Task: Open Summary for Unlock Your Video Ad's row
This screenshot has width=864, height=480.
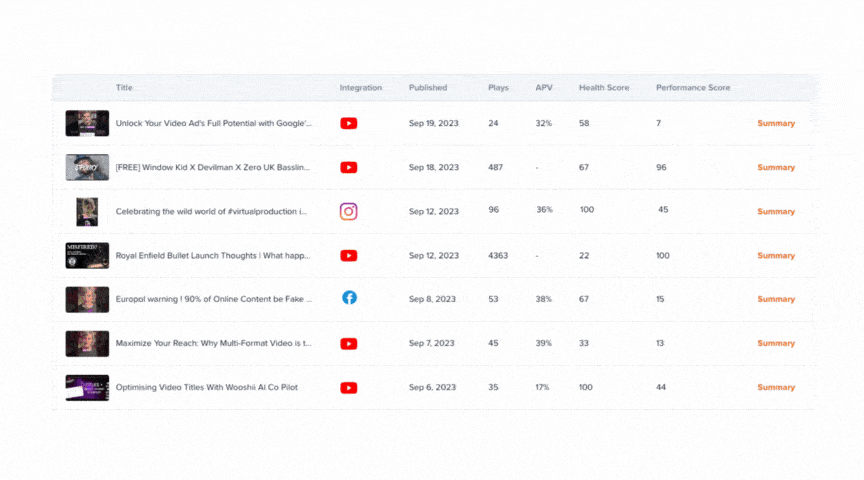Action: (775, 124)
